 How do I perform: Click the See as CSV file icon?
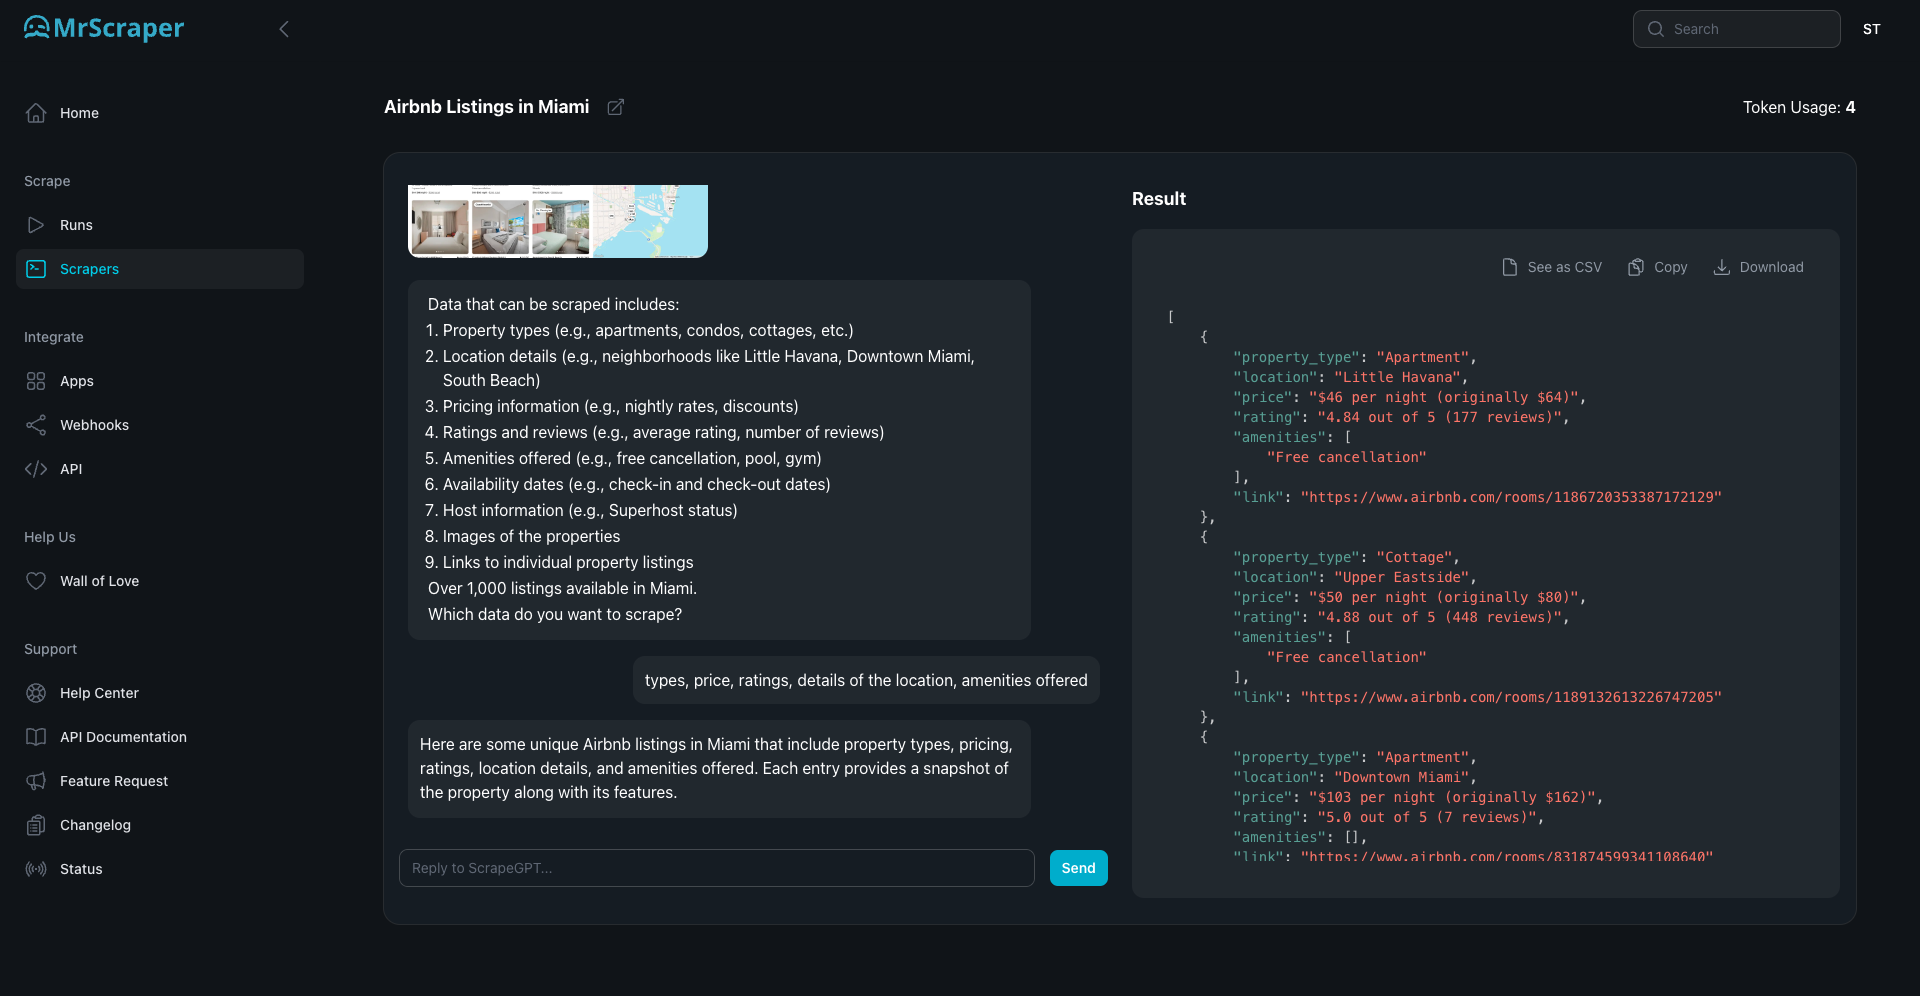click(1510, 267)
